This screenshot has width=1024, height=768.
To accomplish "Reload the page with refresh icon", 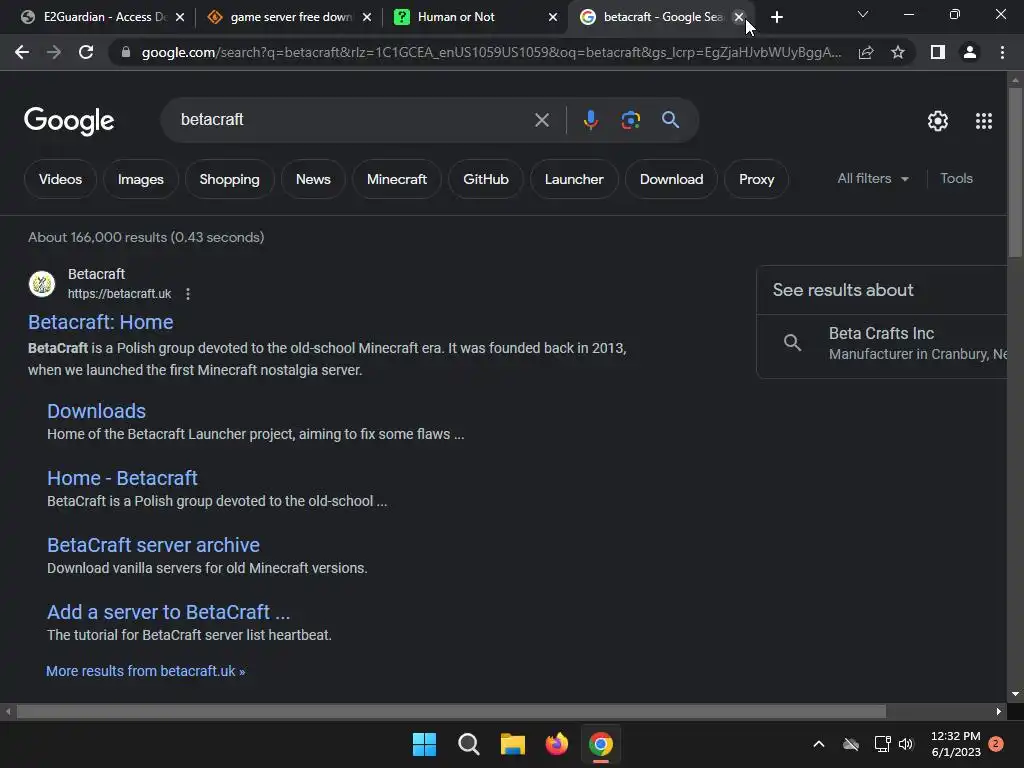I will 86,52.
